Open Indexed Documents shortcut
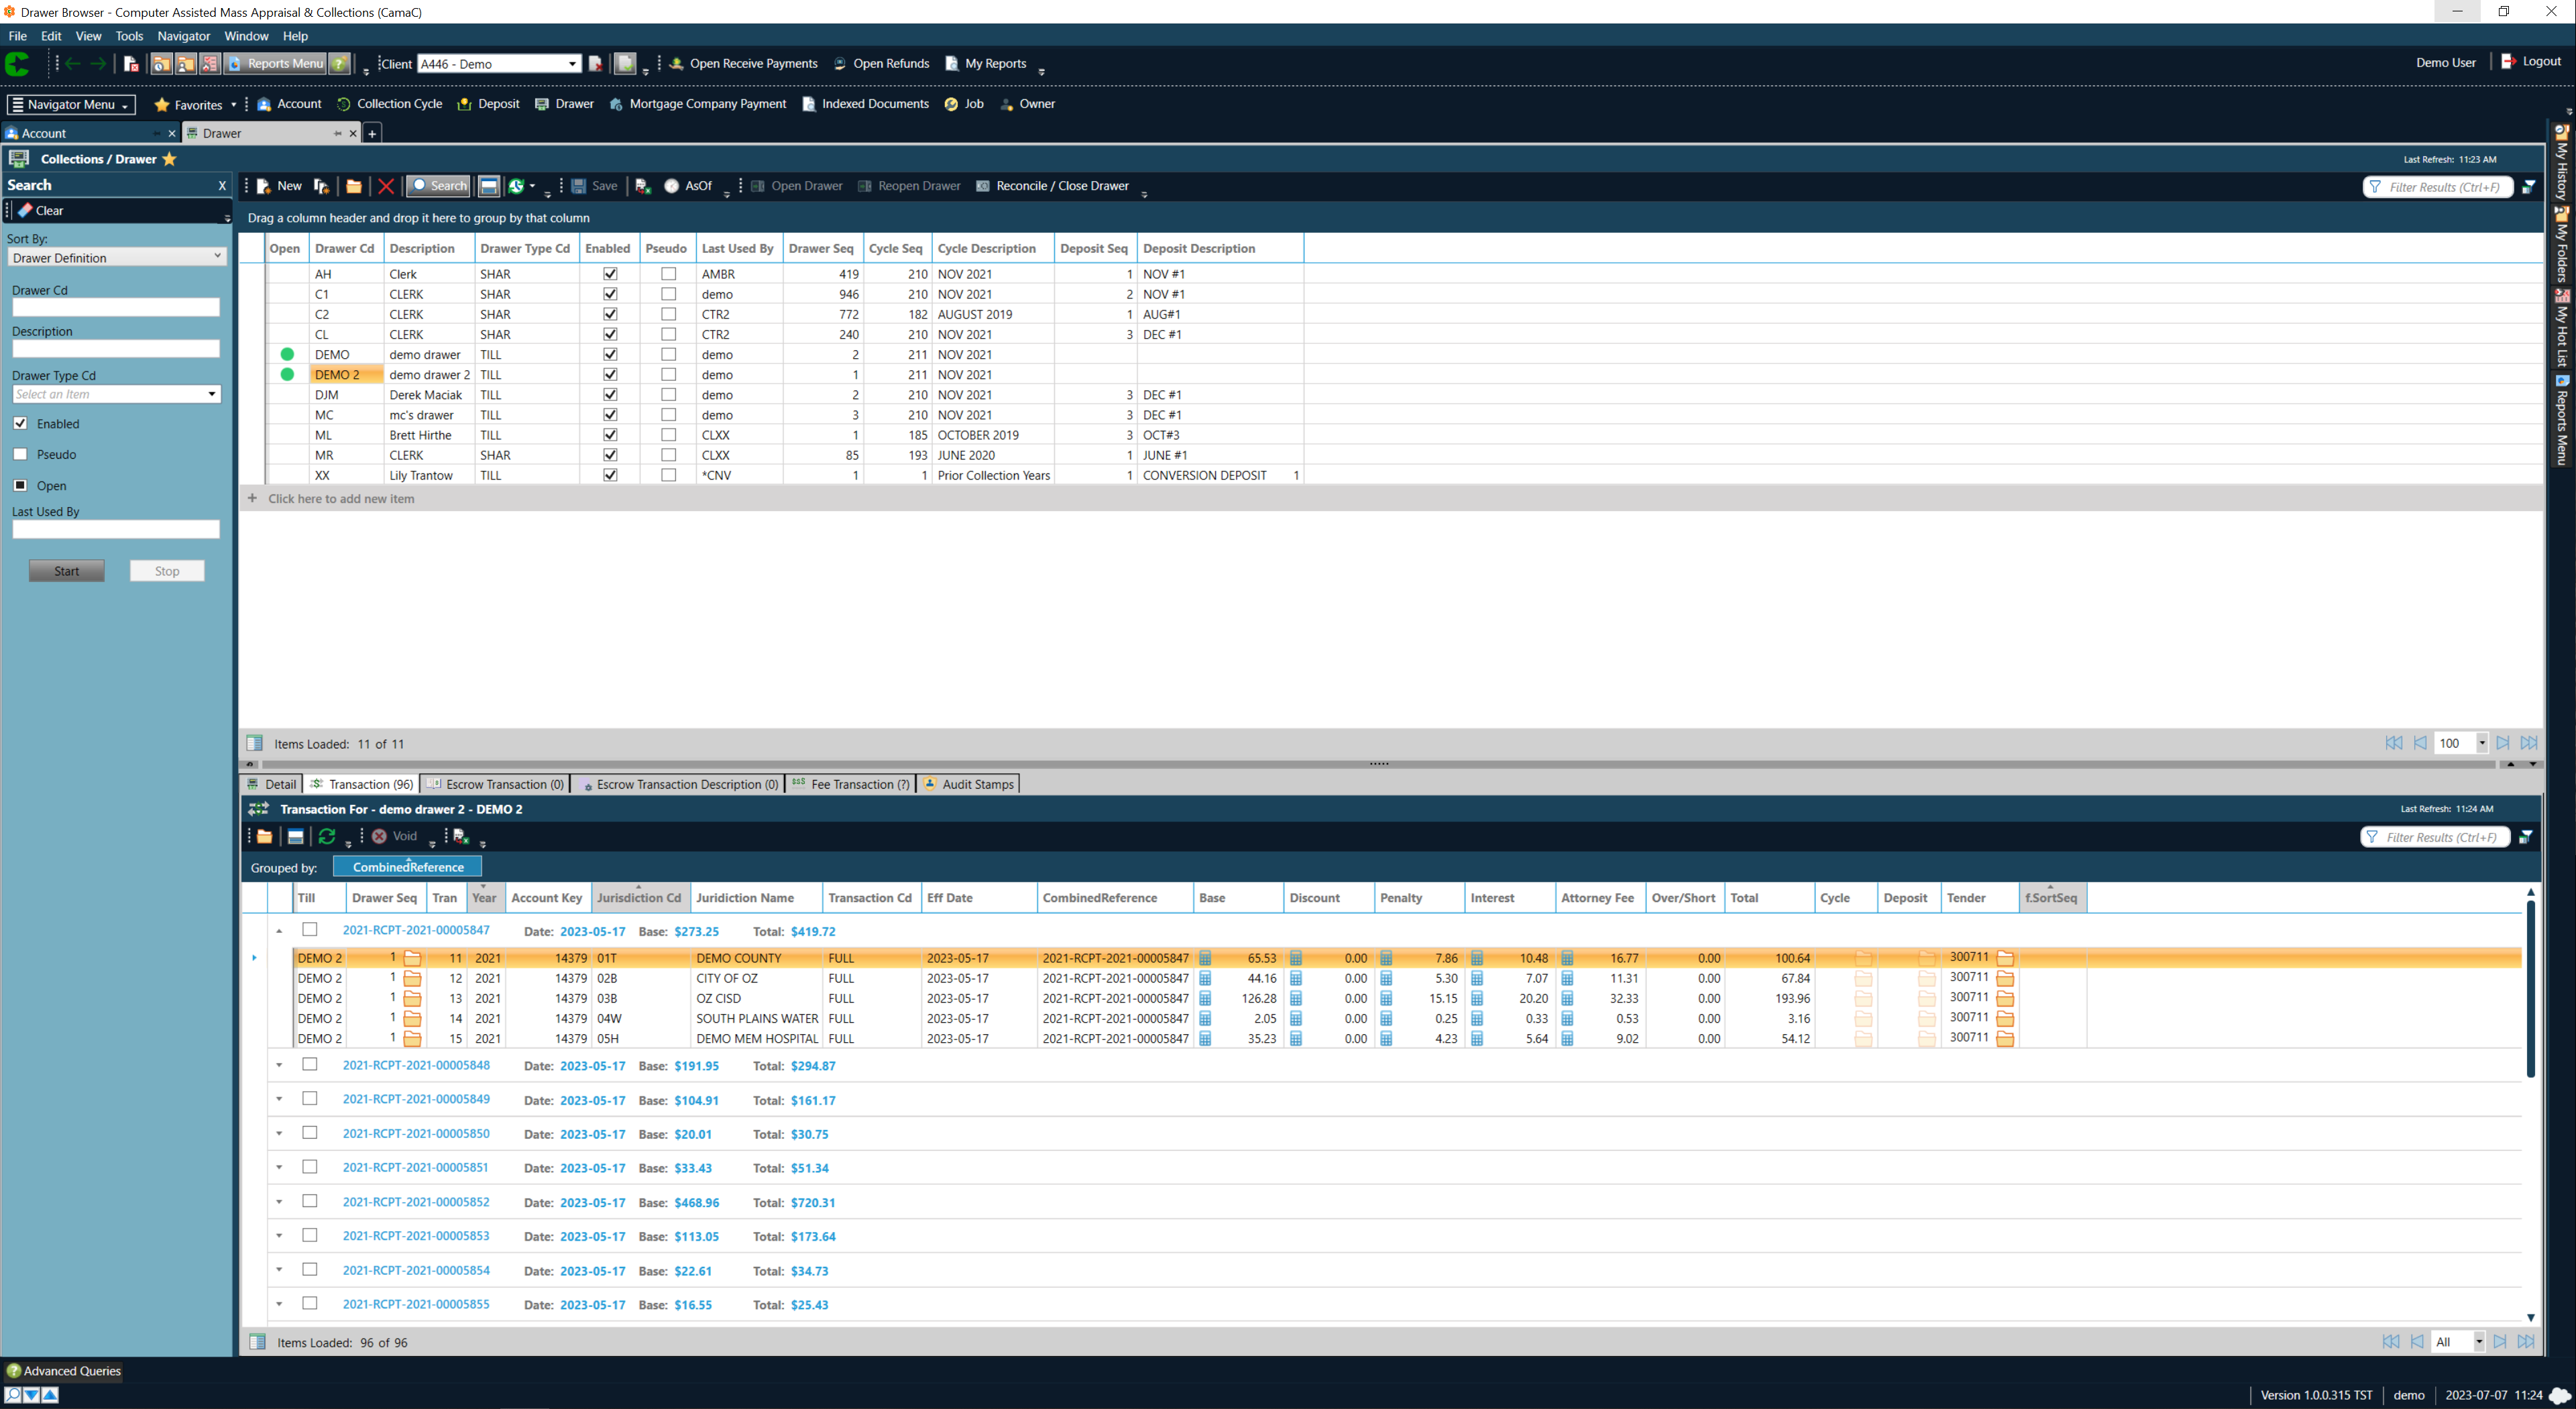The width and height of the screenshot is (2576, 1409). click(865, 104)
